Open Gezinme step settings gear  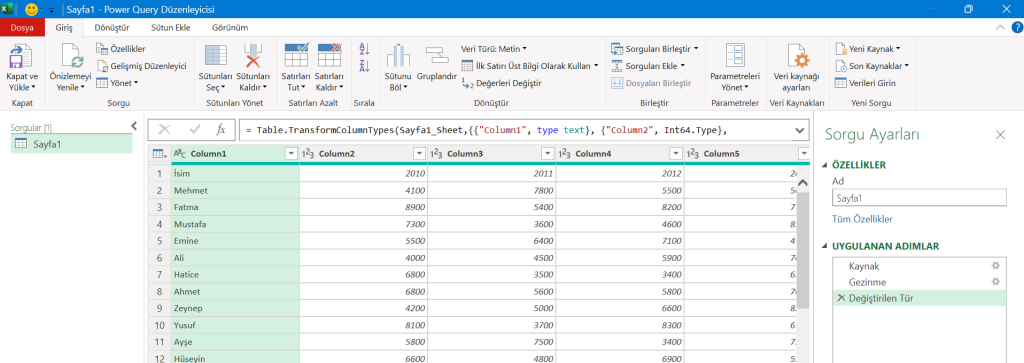[x=996, y=281]
